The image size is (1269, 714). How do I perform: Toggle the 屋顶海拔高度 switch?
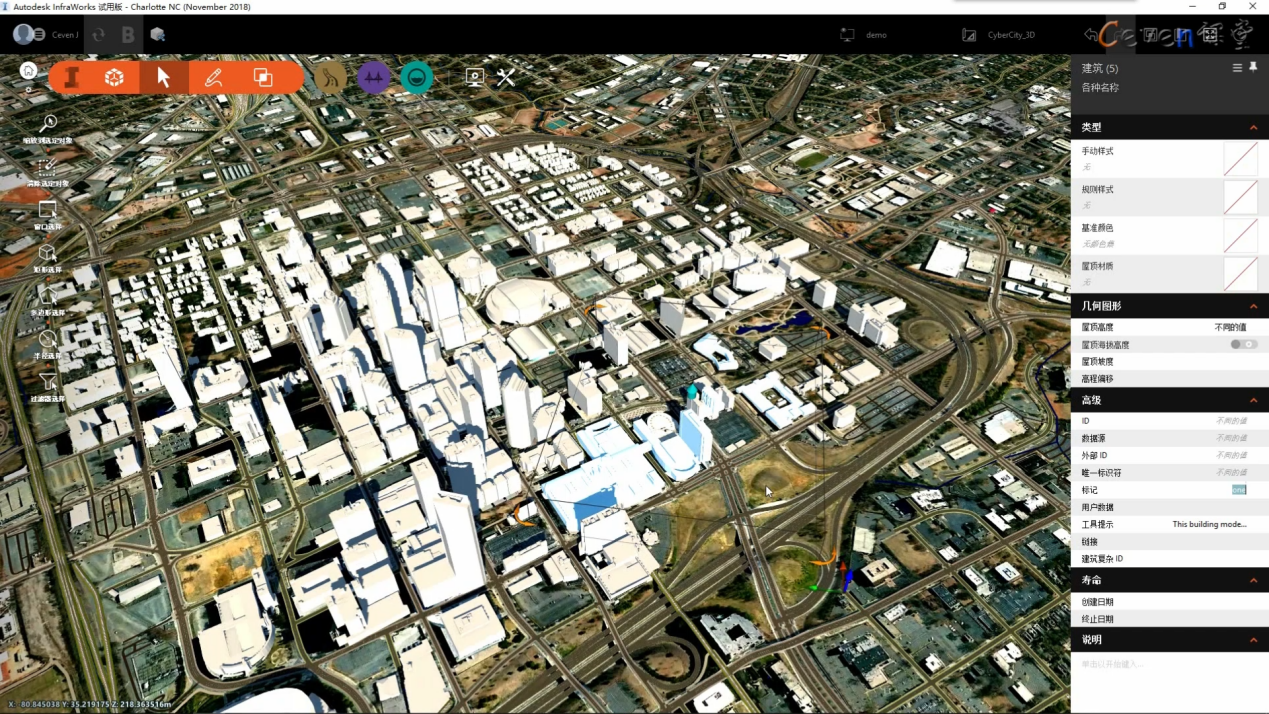(x=1244, y=344)
